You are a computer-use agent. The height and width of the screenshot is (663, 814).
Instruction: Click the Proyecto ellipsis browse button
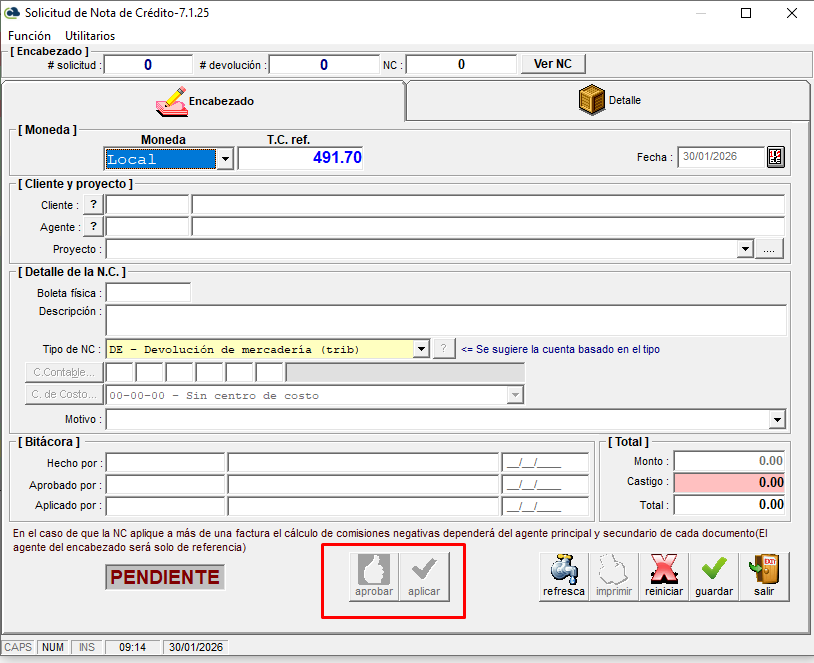click(x=769, y=249)
